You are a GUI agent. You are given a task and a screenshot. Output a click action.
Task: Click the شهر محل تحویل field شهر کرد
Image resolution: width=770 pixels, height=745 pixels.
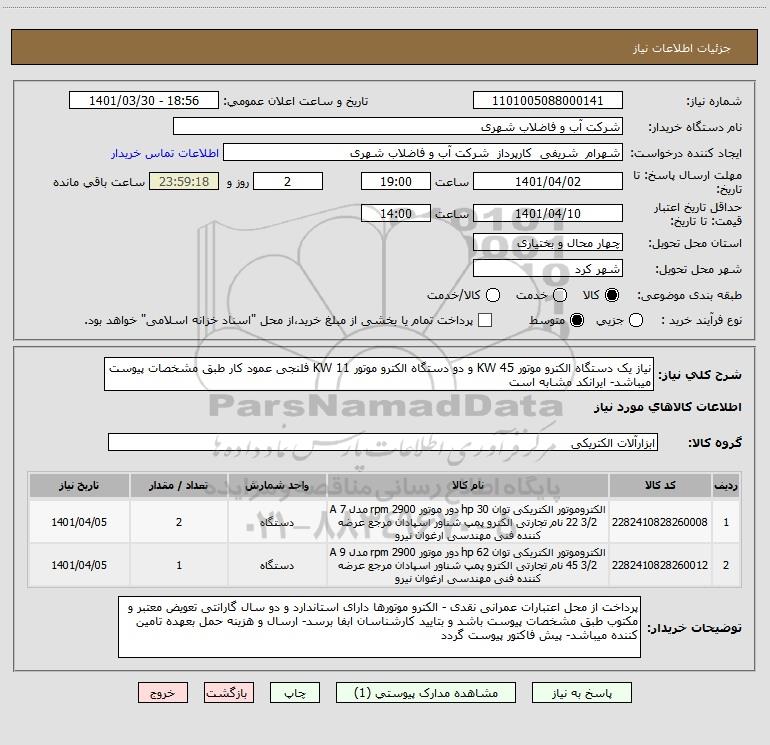548,269
